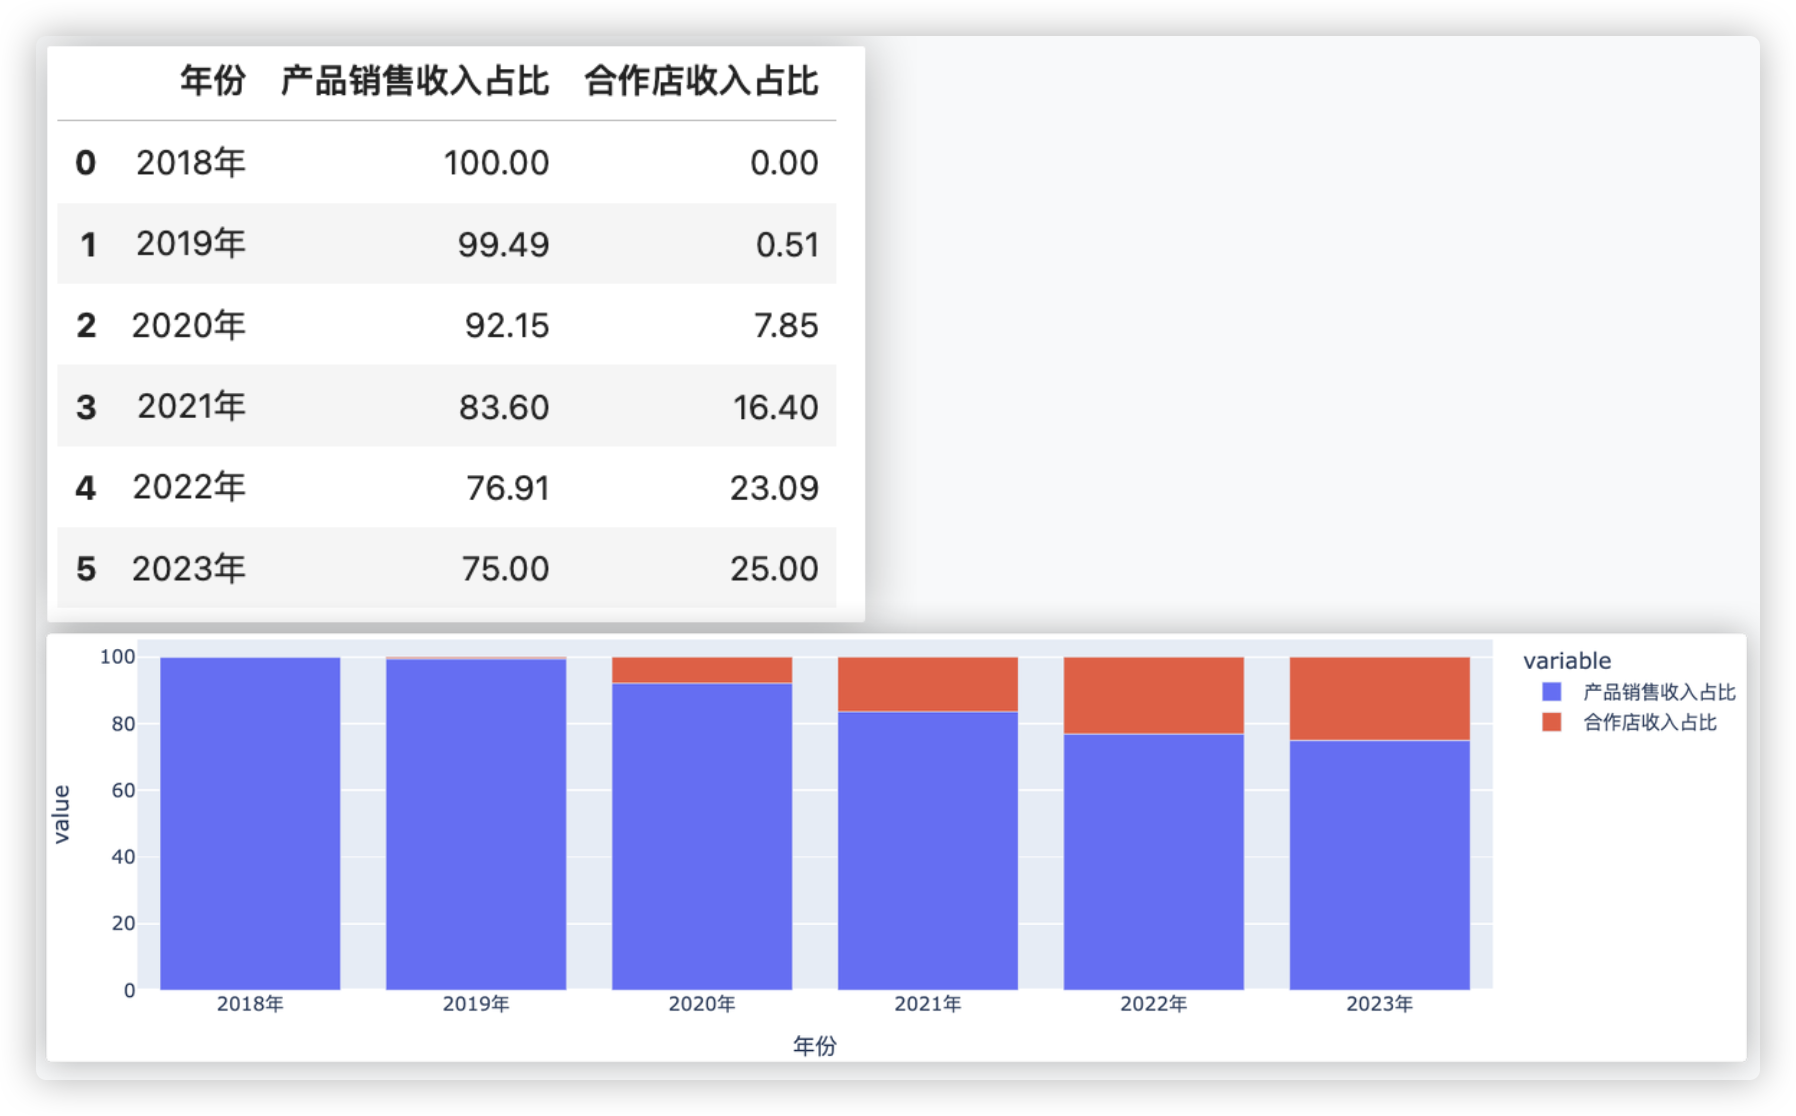Toggle 产品销售收入占比 series in chart legend
The image size is (1796, 1116).
point(1658,692)
